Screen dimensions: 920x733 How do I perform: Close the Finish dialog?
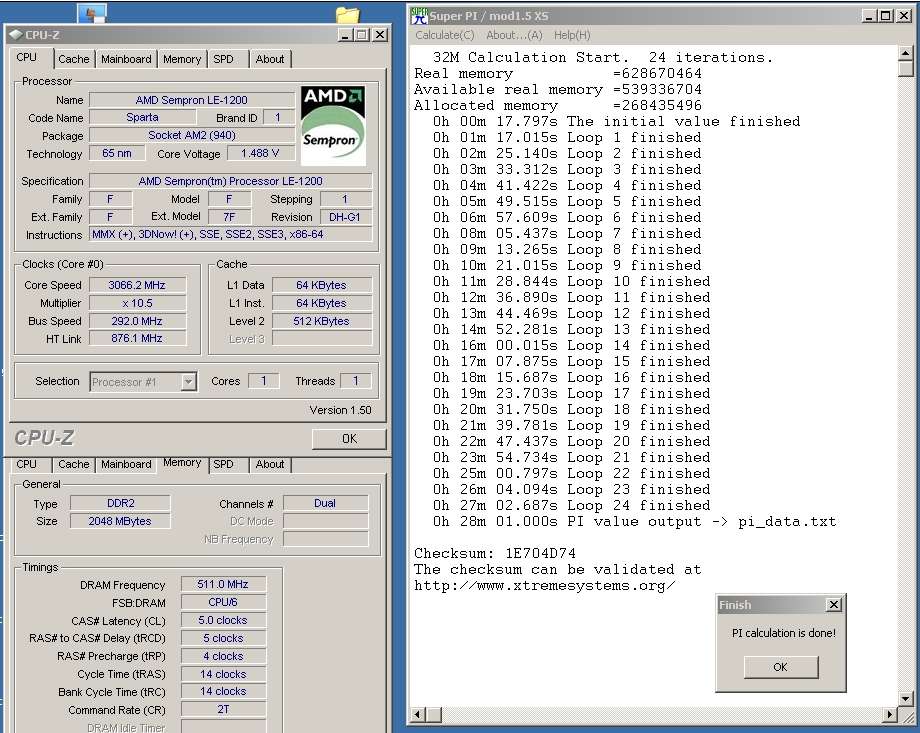pos(834,604)
